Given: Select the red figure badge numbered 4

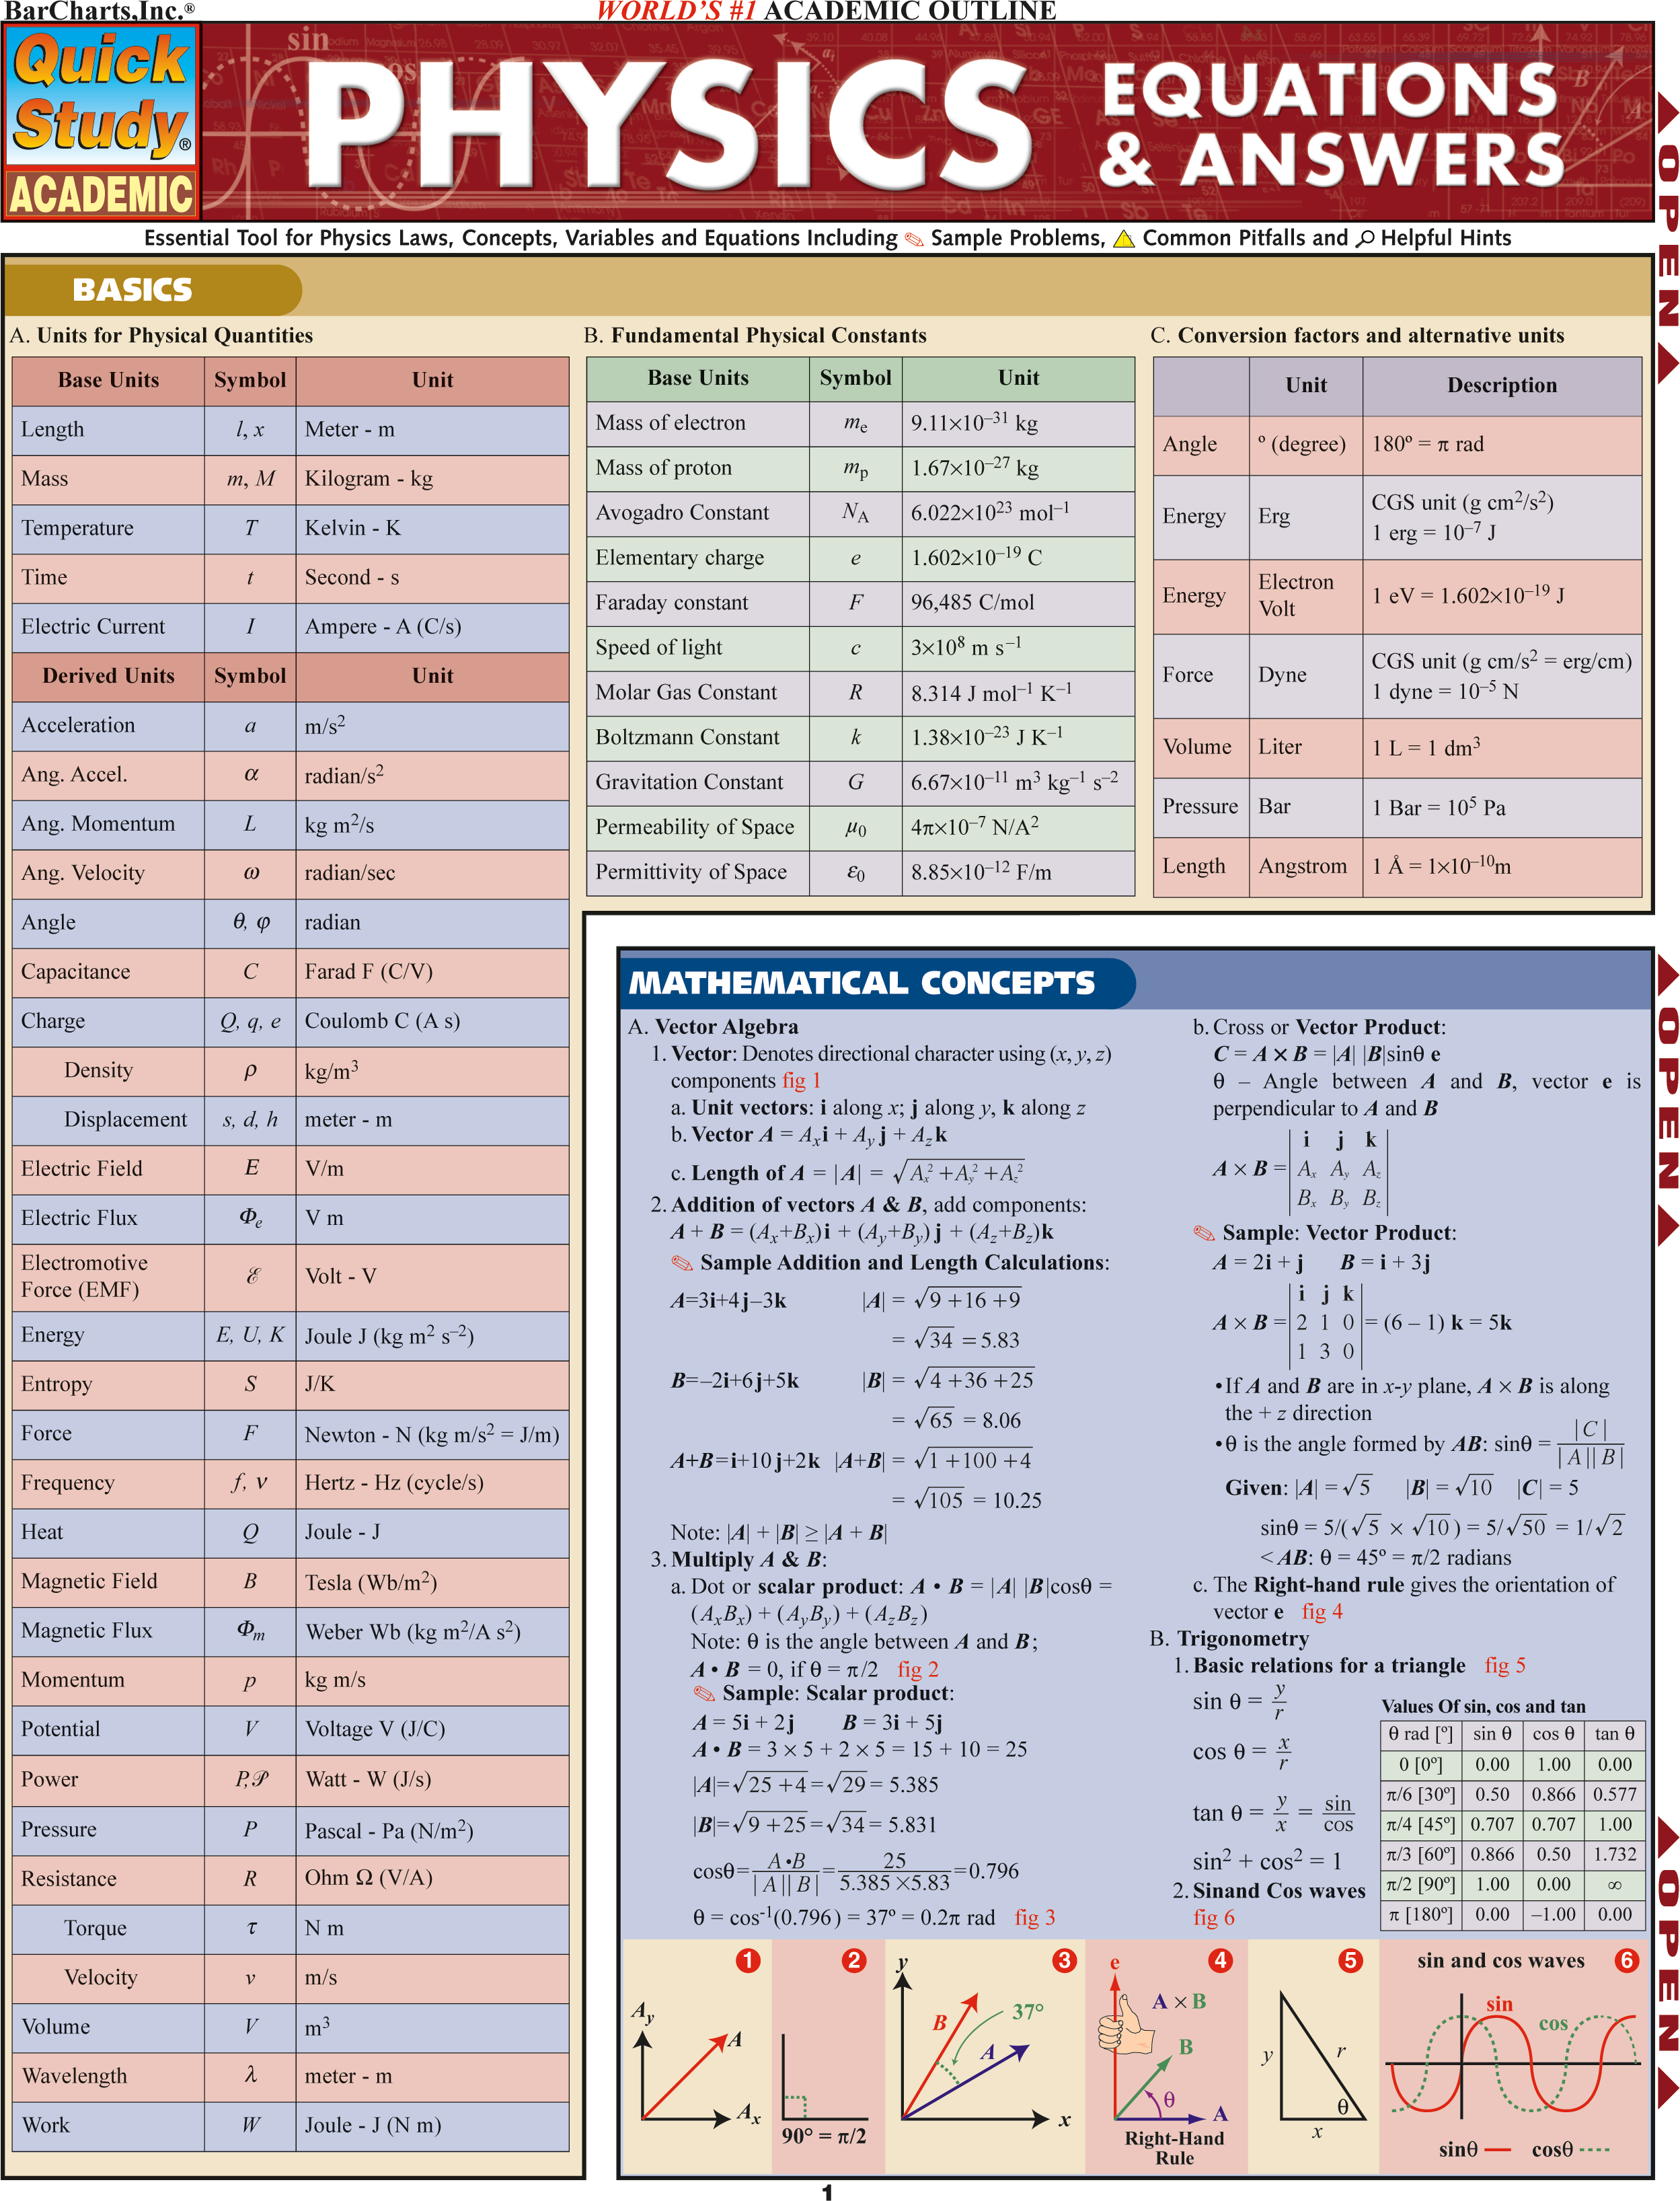Looking at the screenshot, I should click(x=1220, y=1960).
